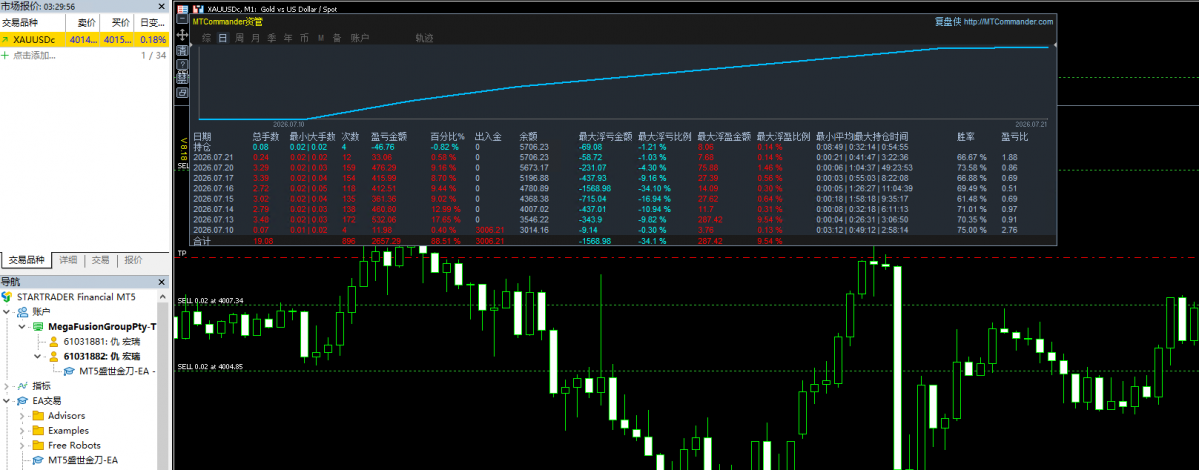Screen dimensions: 1199x470
Task: Expand the Advisors folder
Action: point(22,416)
